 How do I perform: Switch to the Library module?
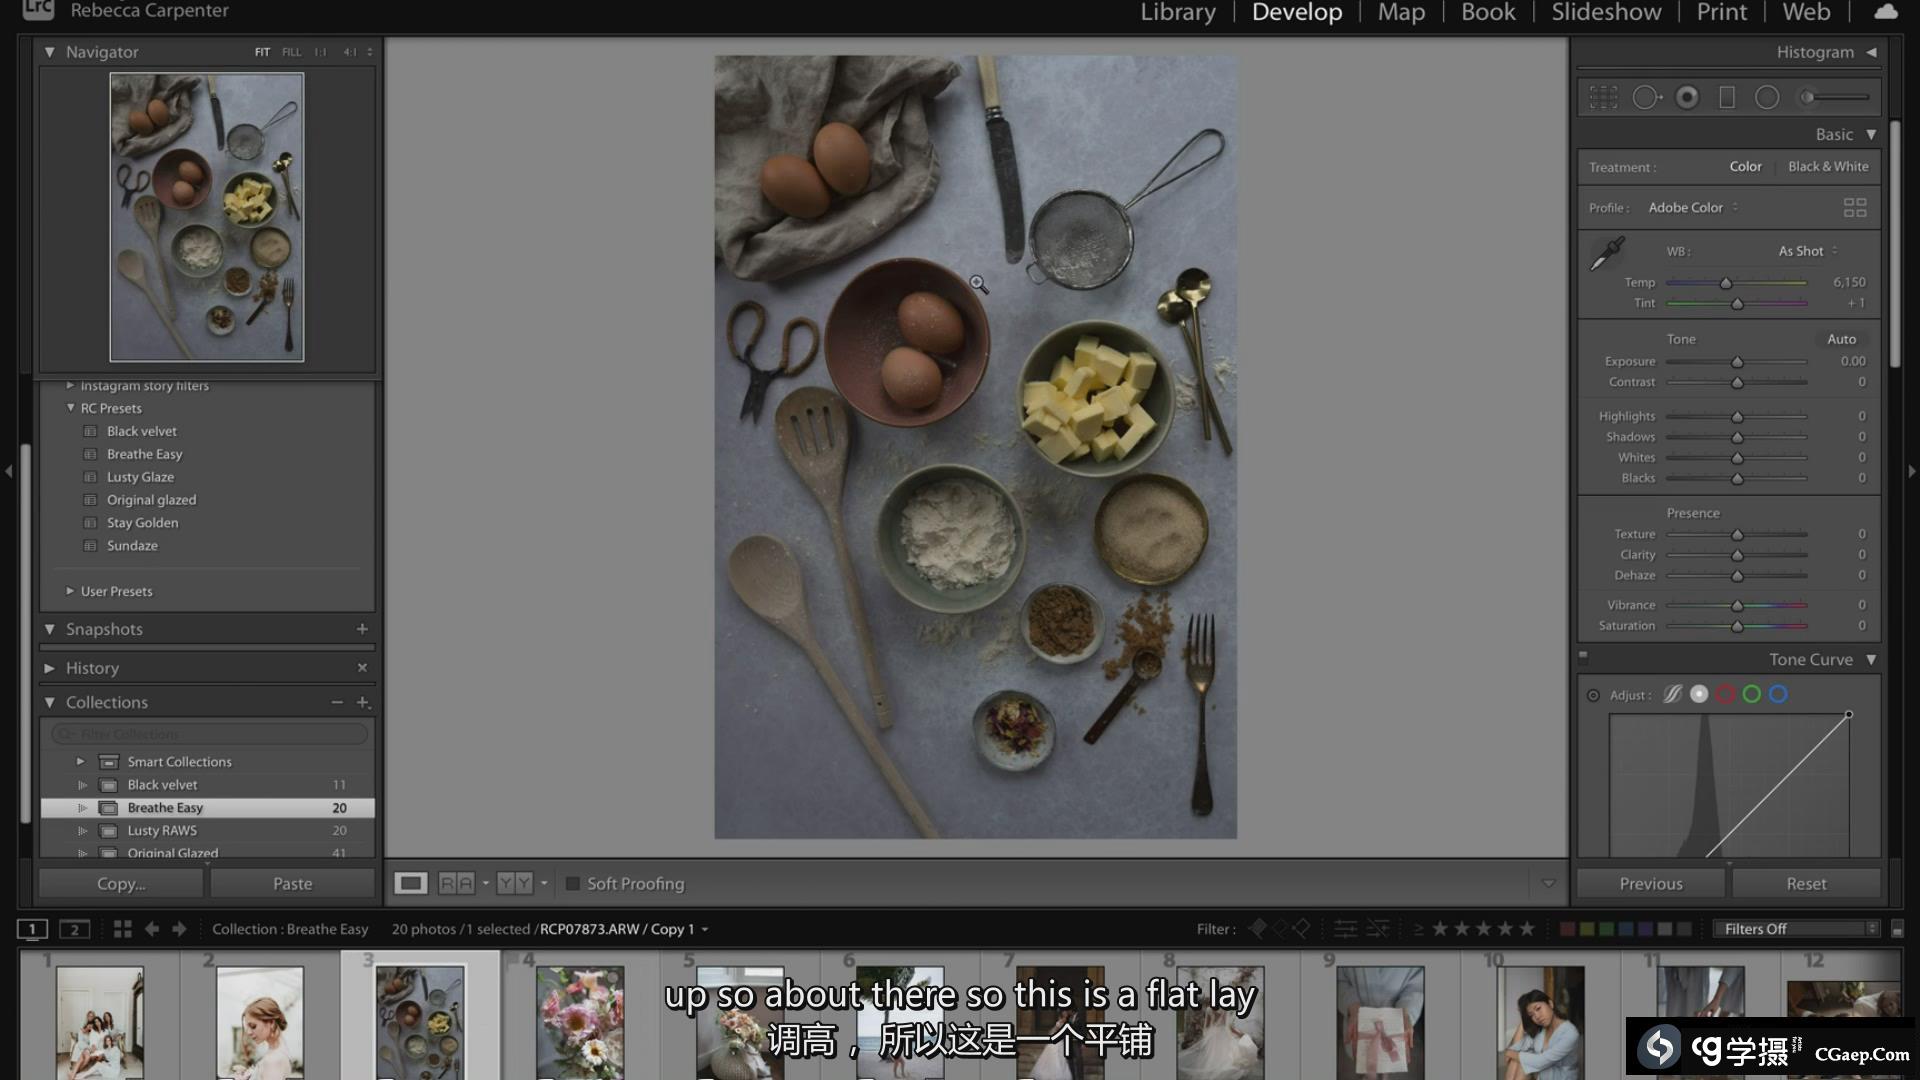1178,13
